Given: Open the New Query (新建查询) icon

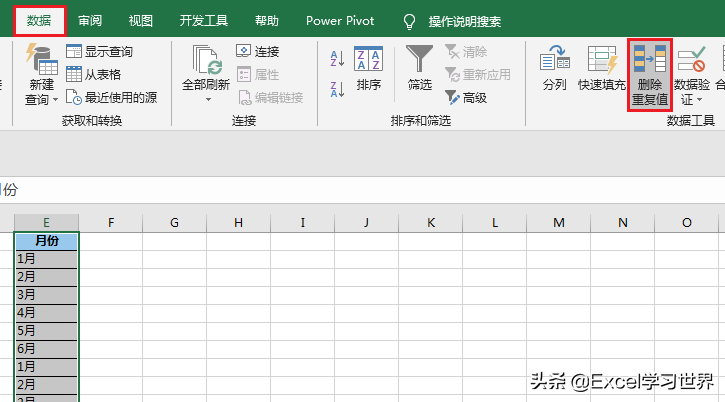Looking at the screenshot, I should tap(41, 60).
